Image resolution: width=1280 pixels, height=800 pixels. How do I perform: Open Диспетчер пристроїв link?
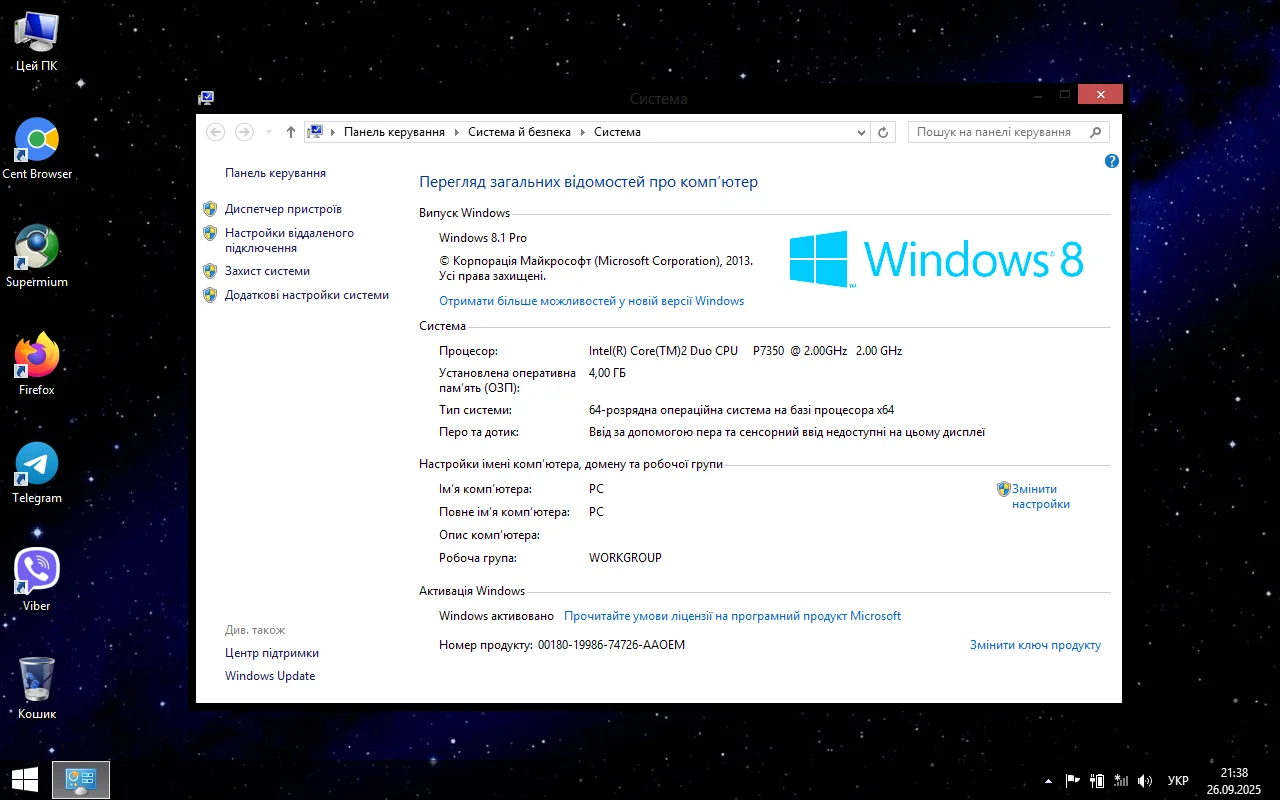click(x=283, y=209)
